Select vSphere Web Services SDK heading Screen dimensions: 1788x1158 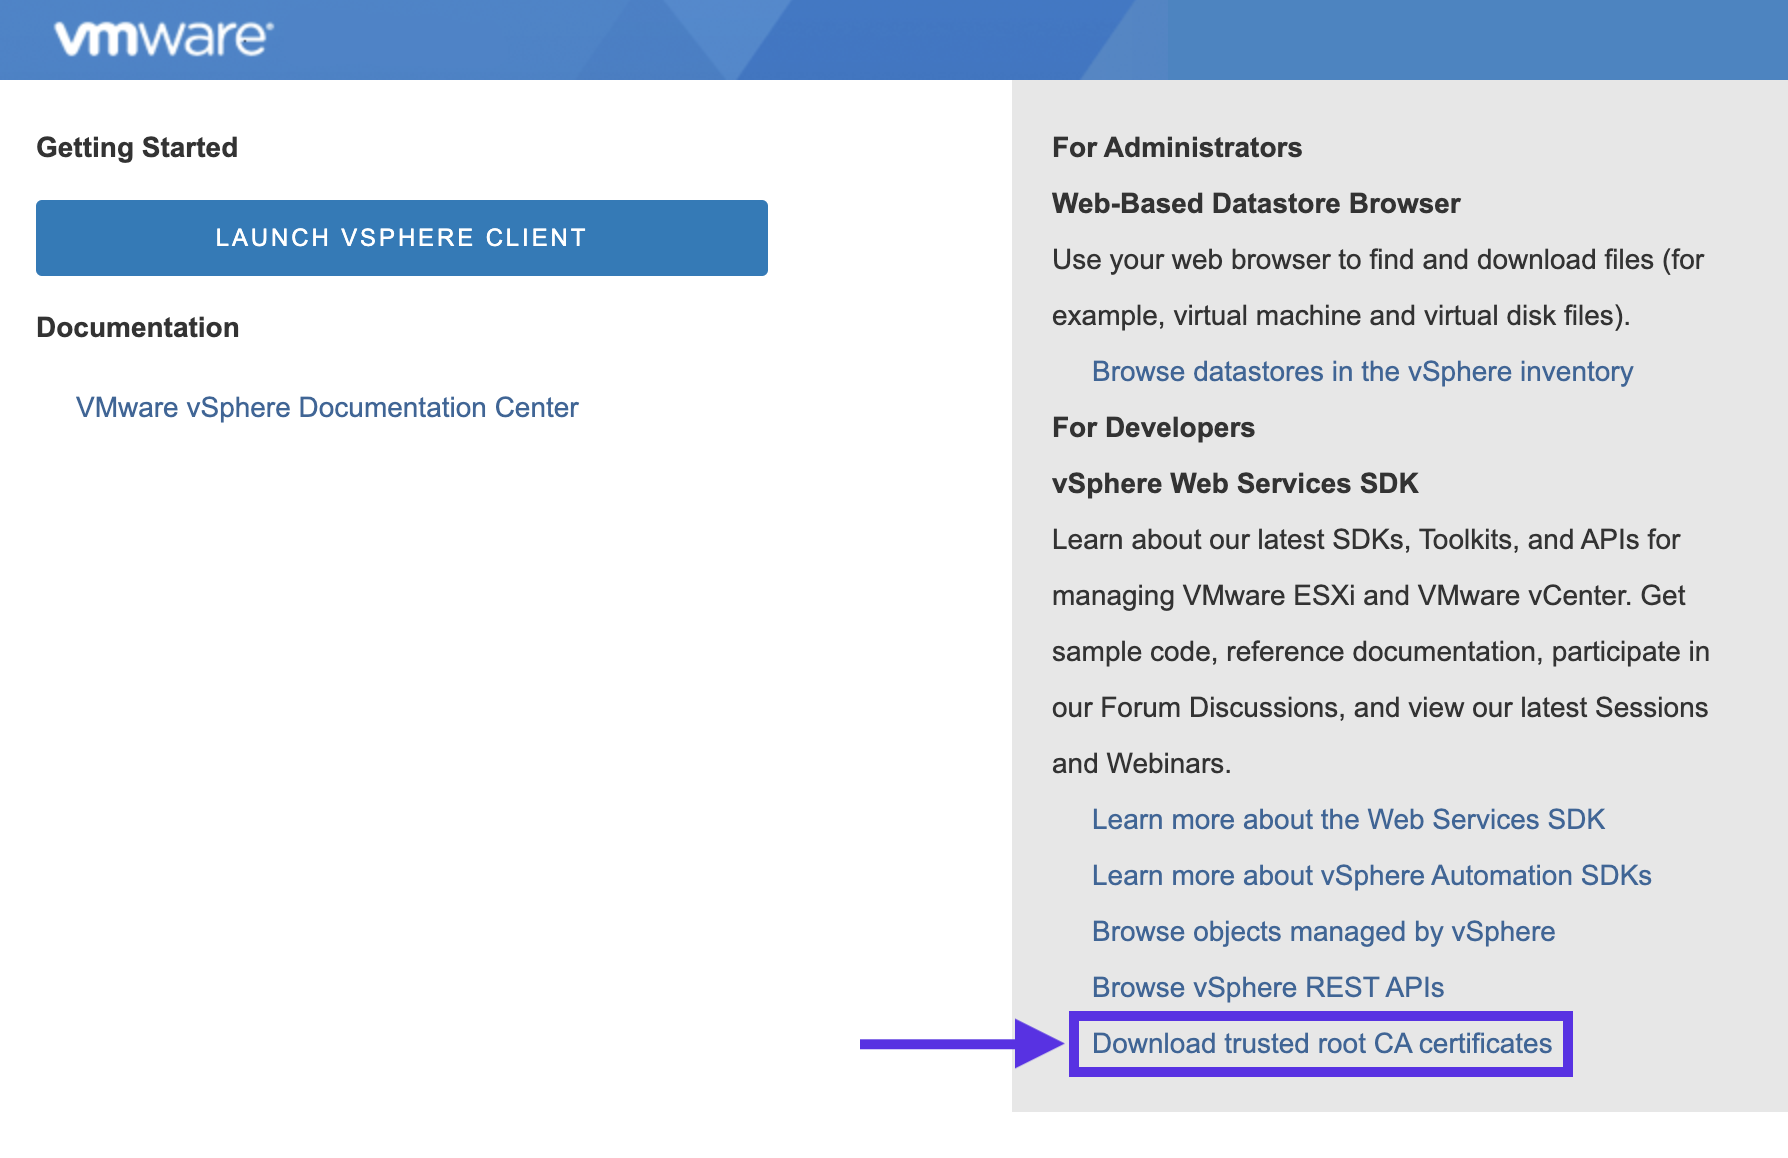(x=1235, y=484)
